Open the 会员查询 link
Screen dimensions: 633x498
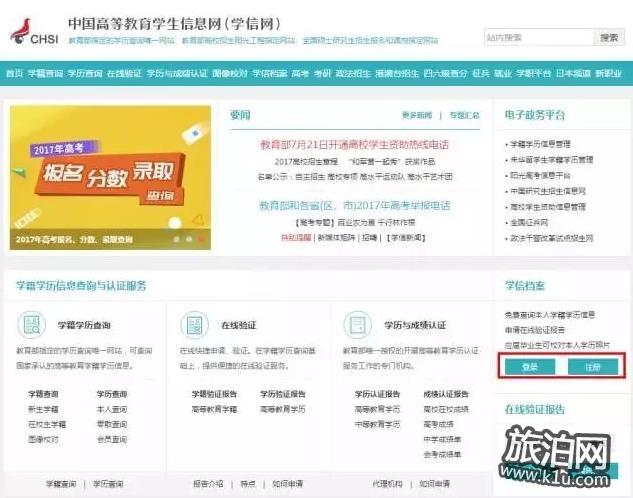tap(112, 439)
